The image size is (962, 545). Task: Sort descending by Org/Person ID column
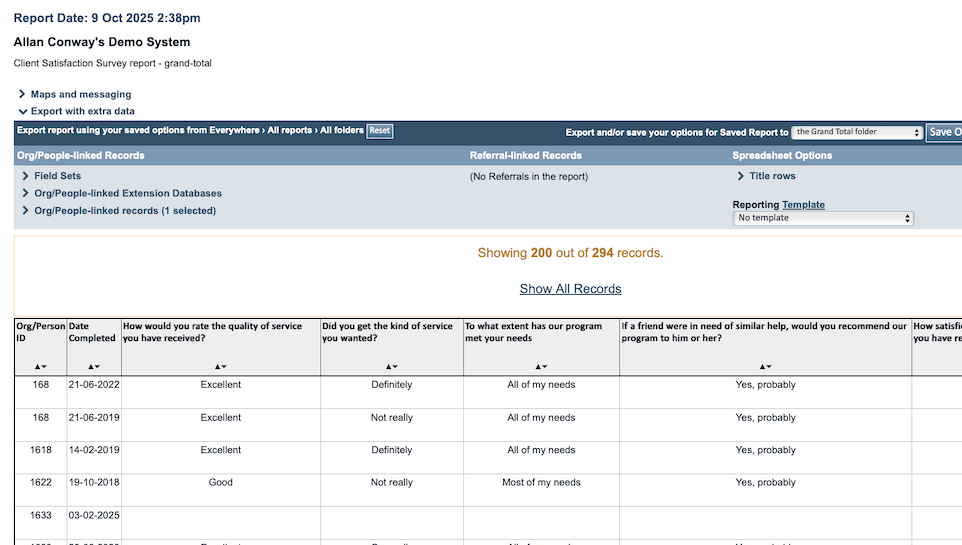[x=45, y=367]
